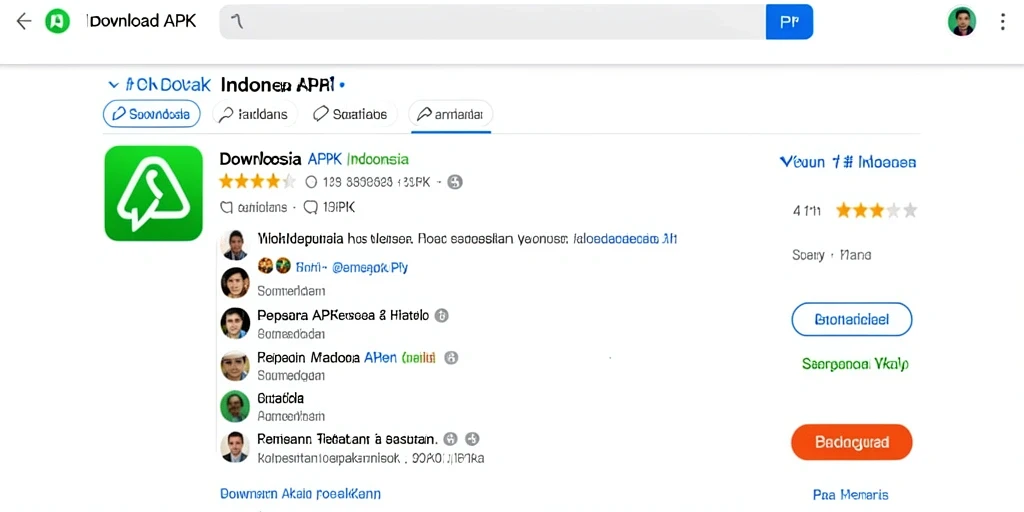The height and width of the screenshot is (512, 1024).
Task: Select the Gntadcia reviewer name
Action: pyautogui.click(x=280, y=398)
